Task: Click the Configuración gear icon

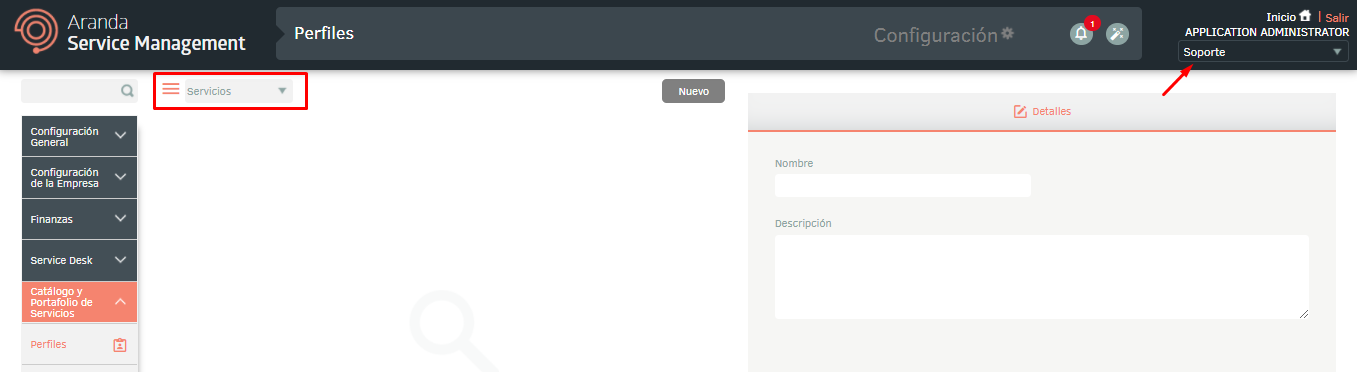Action: point(1008,33)
